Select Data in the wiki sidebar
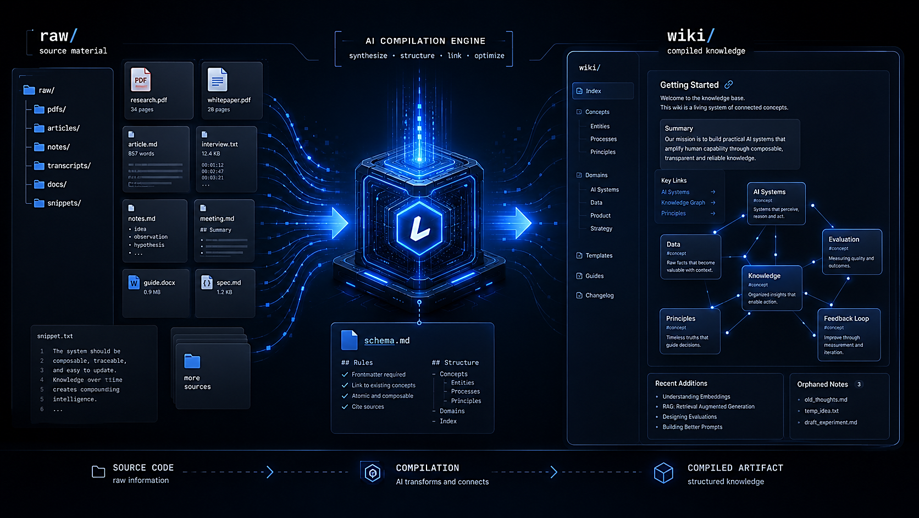The height and width of the screenshot is (518, 919). (x=596, y=202)
